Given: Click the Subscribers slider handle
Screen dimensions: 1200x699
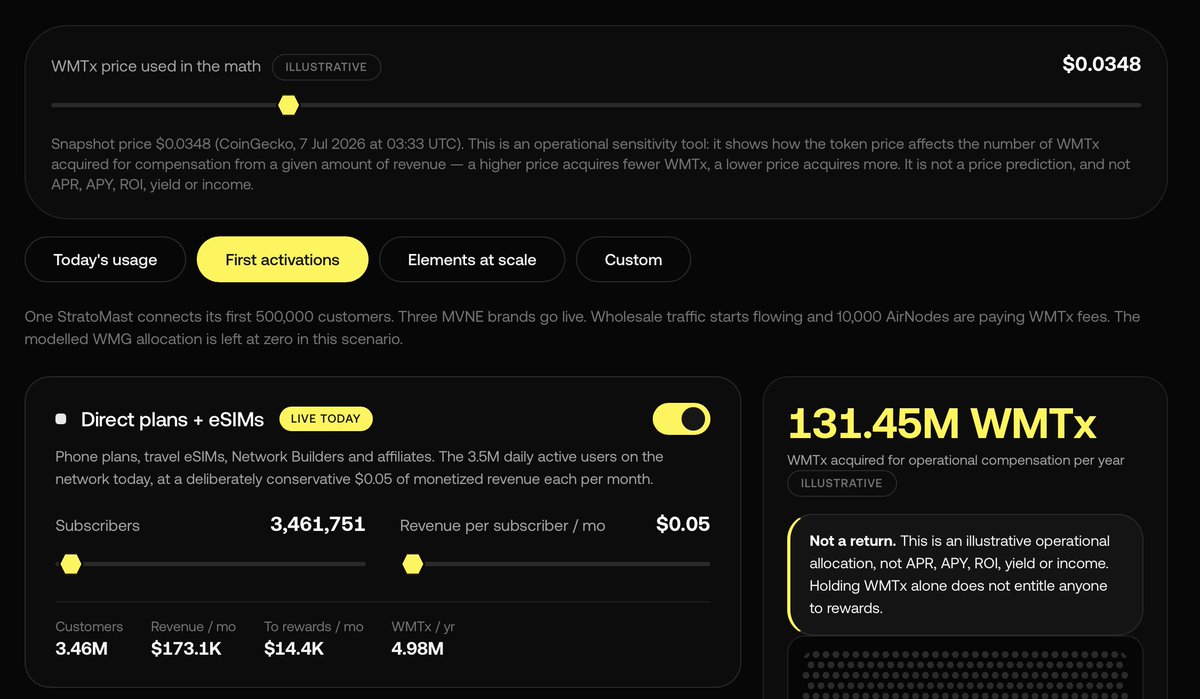Looking at the screenshot, I should [70, 564].
